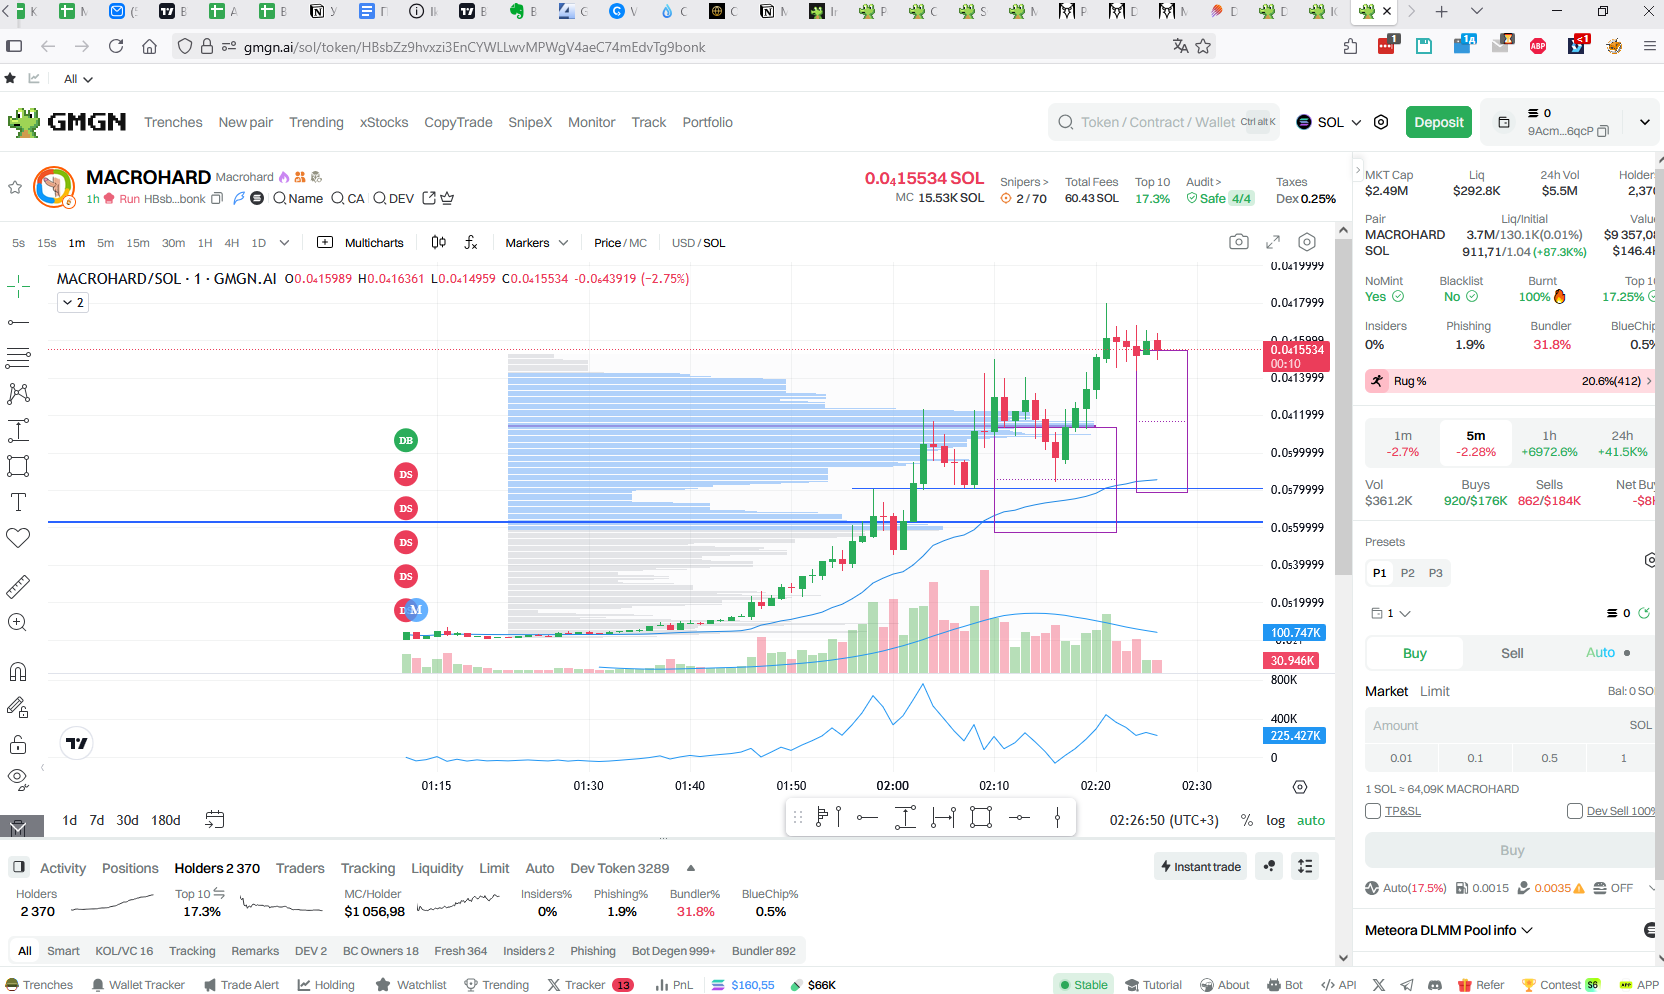The image size is (1664, 994).
Task: Select the 1h stats period tab
Action: (1549, 443)
